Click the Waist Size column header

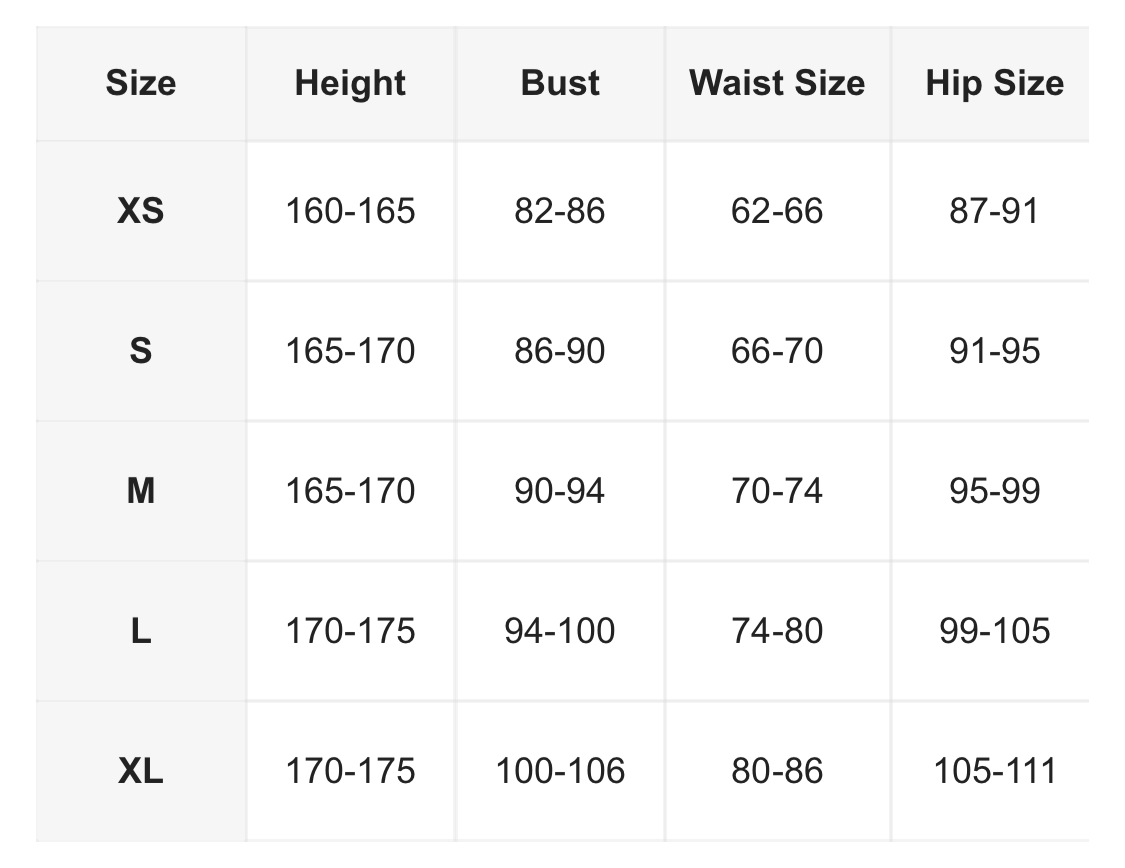pos(777,83)
